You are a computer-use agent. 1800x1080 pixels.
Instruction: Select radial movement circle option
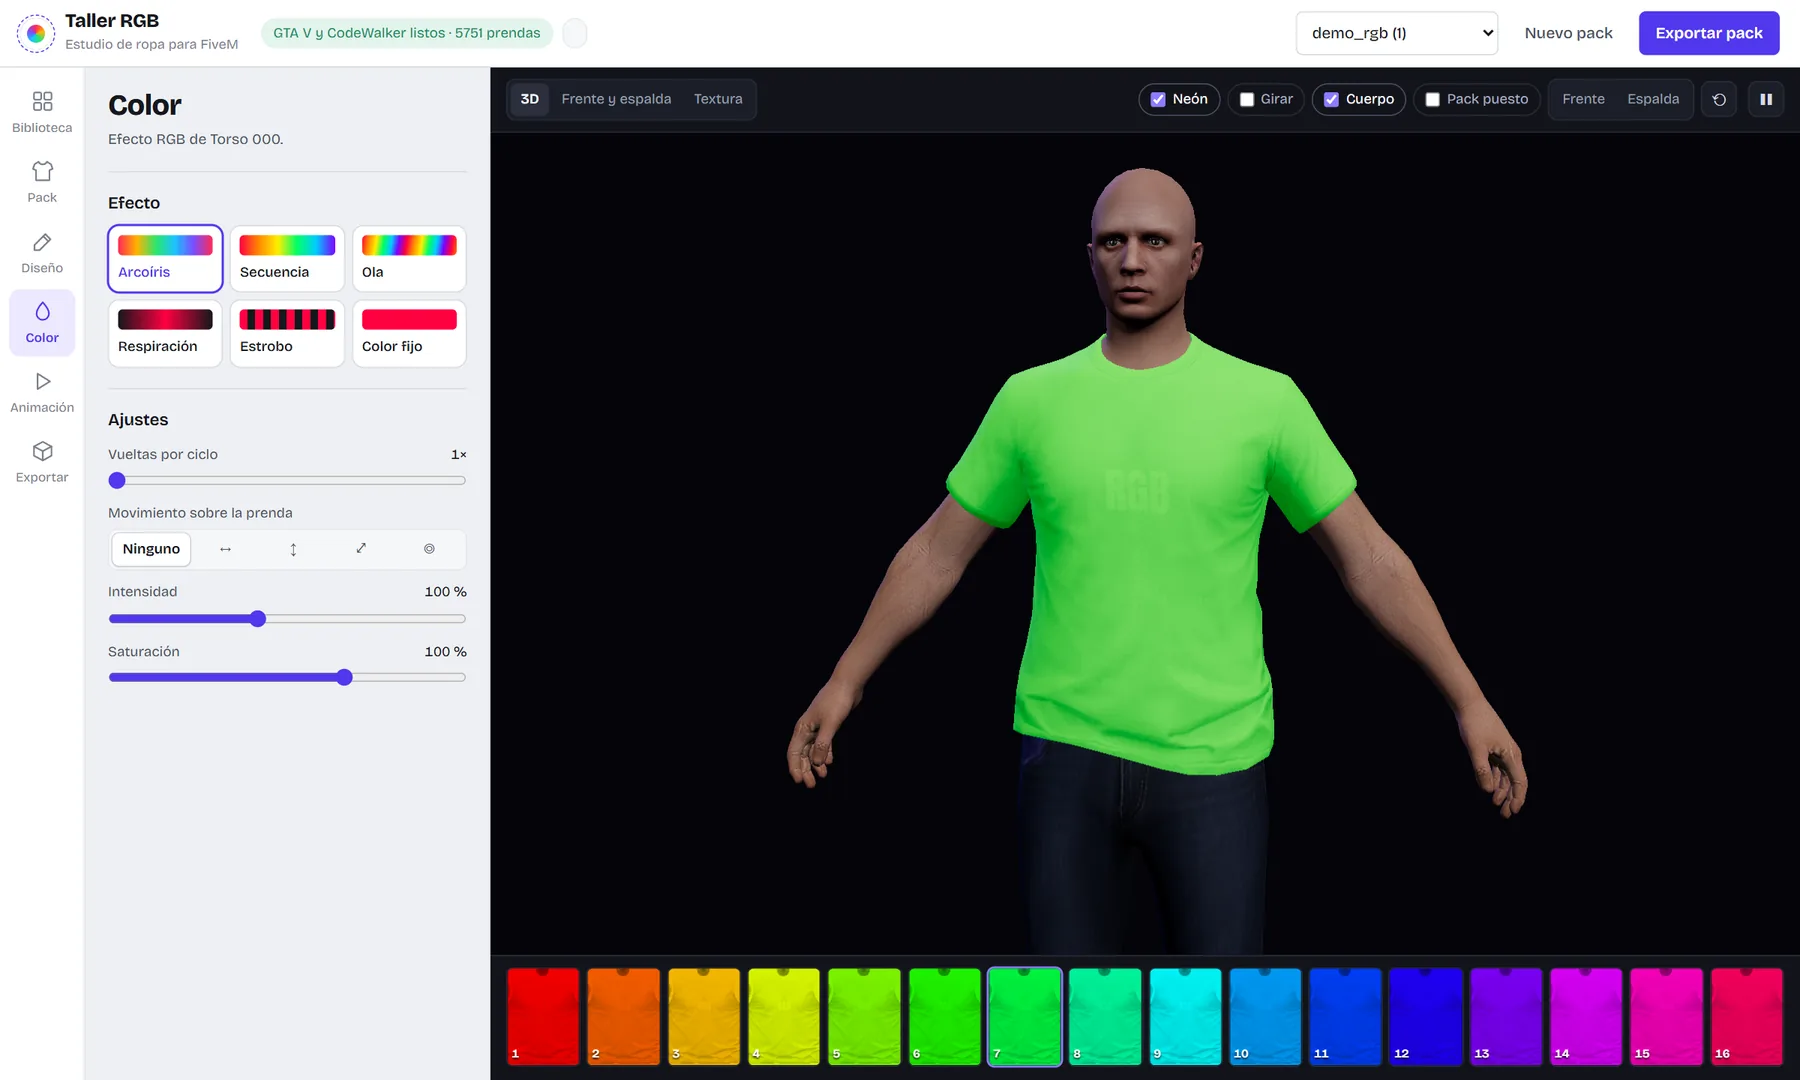click(429, 549)
